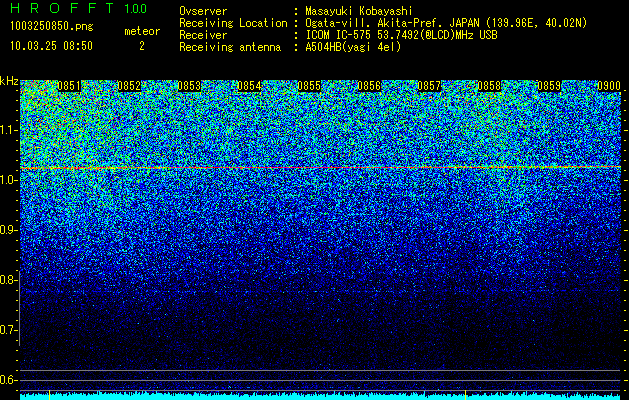The image size is (629, 400).
Task: Click the 0851 time marker
Action: (69, 86)
